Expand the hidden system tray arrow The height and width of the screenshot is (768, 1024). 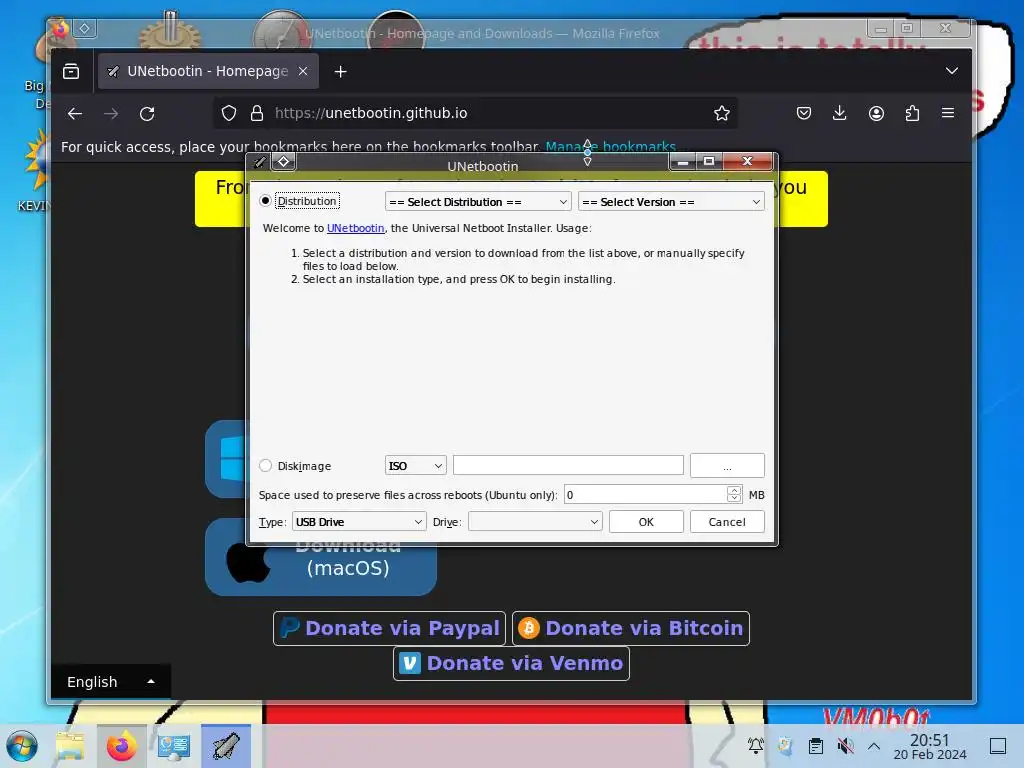874,746
